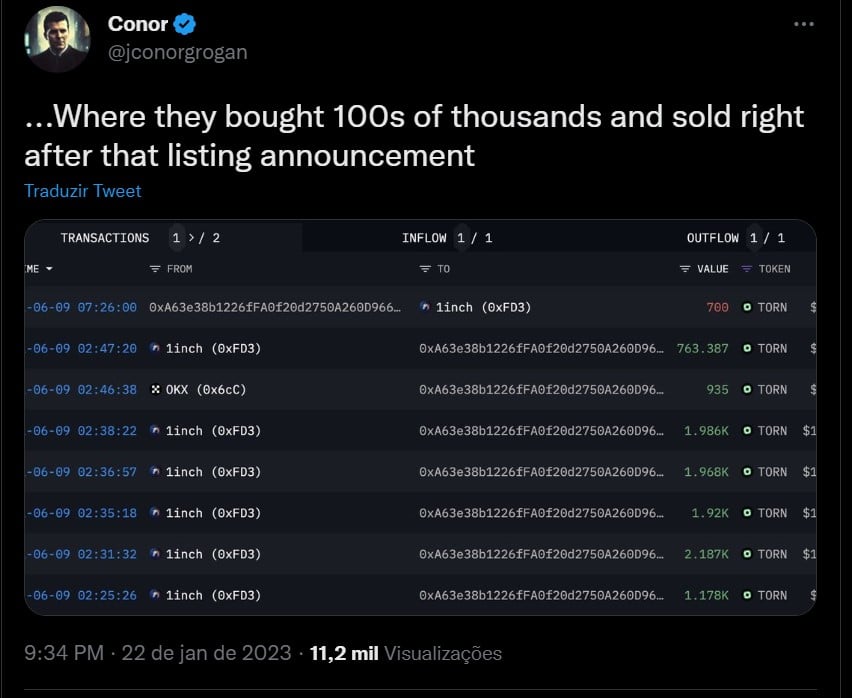This screenshot has height=698, width=852.
Task: Click the OKX exchange icon
Action: [156, 389]
